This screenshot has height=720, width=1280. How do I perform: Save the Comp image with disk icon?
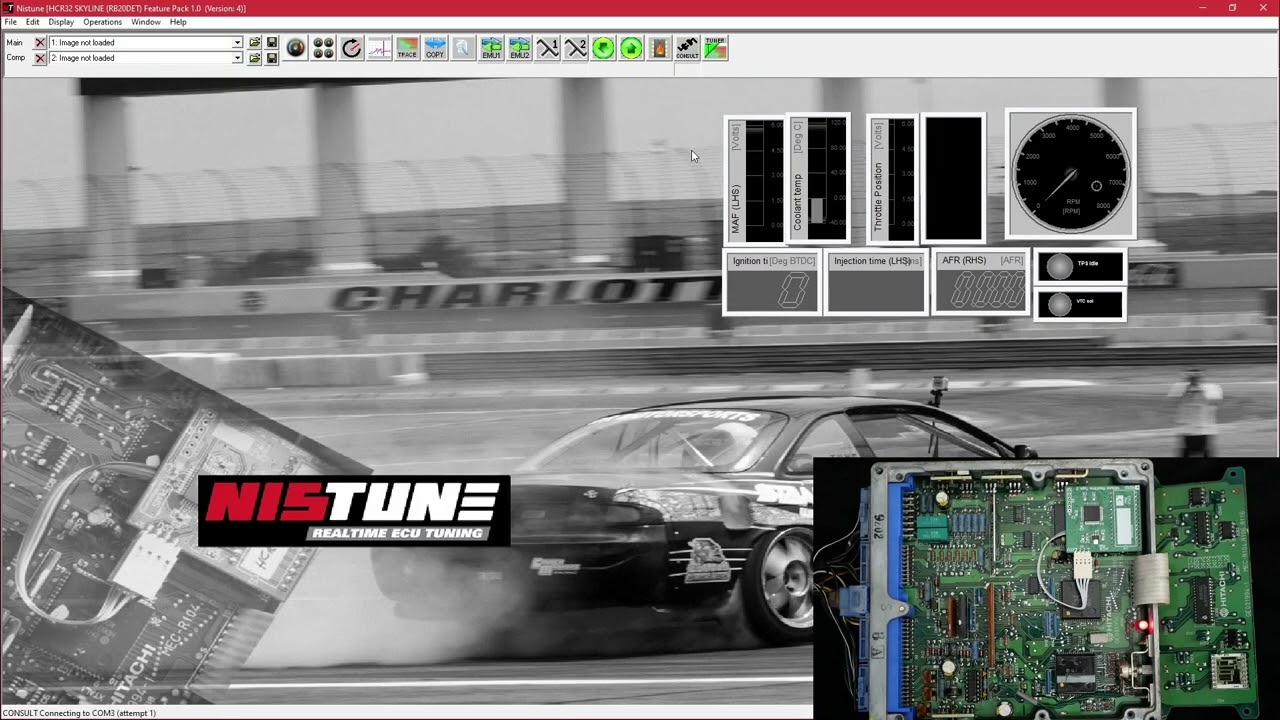[271, 58]
